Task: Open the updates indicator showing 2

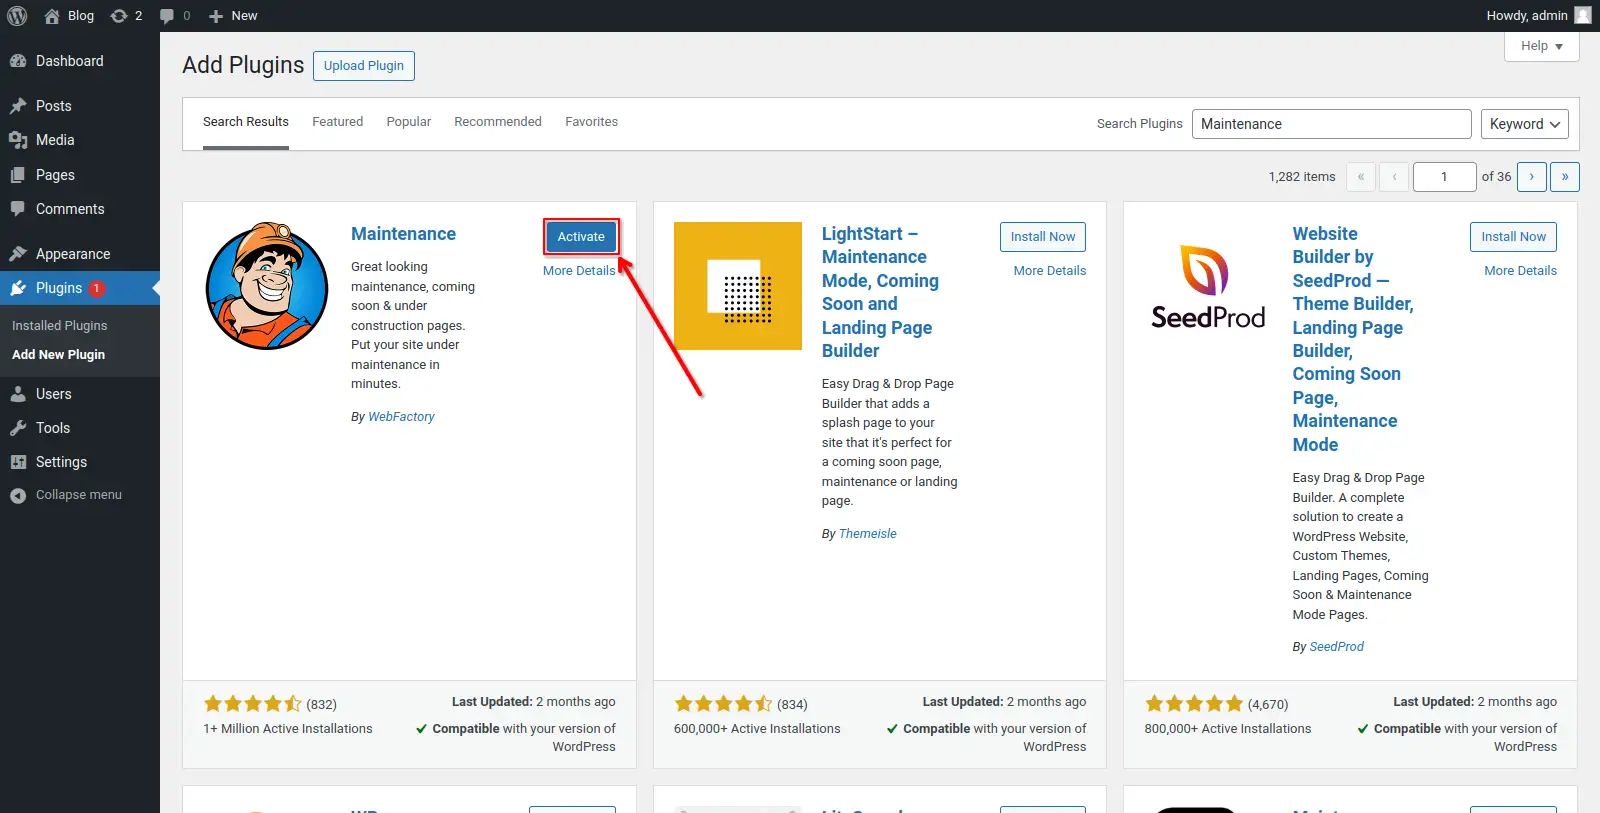Action: point(126,16)
